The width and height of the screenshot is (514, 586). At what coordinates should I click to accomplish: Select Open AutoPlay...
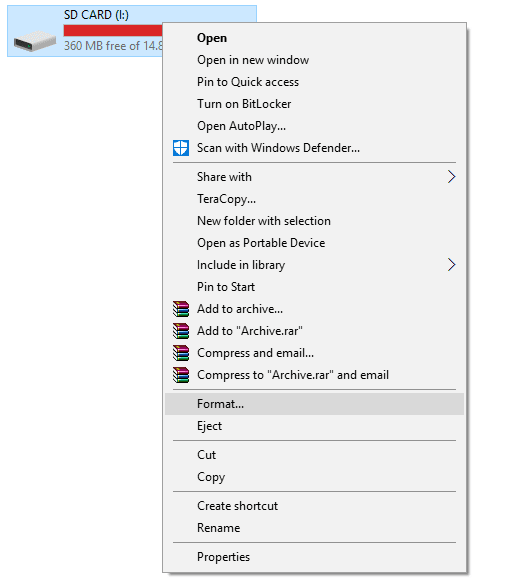click(314, 126)
